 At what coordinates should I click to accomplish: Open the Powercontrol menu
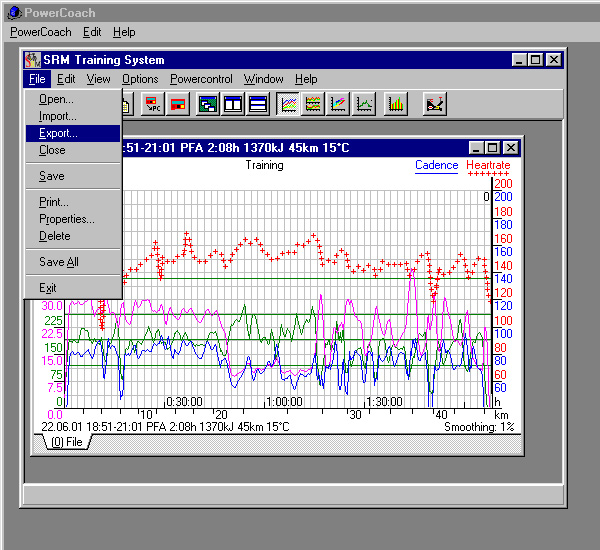(x=201, y=79)
